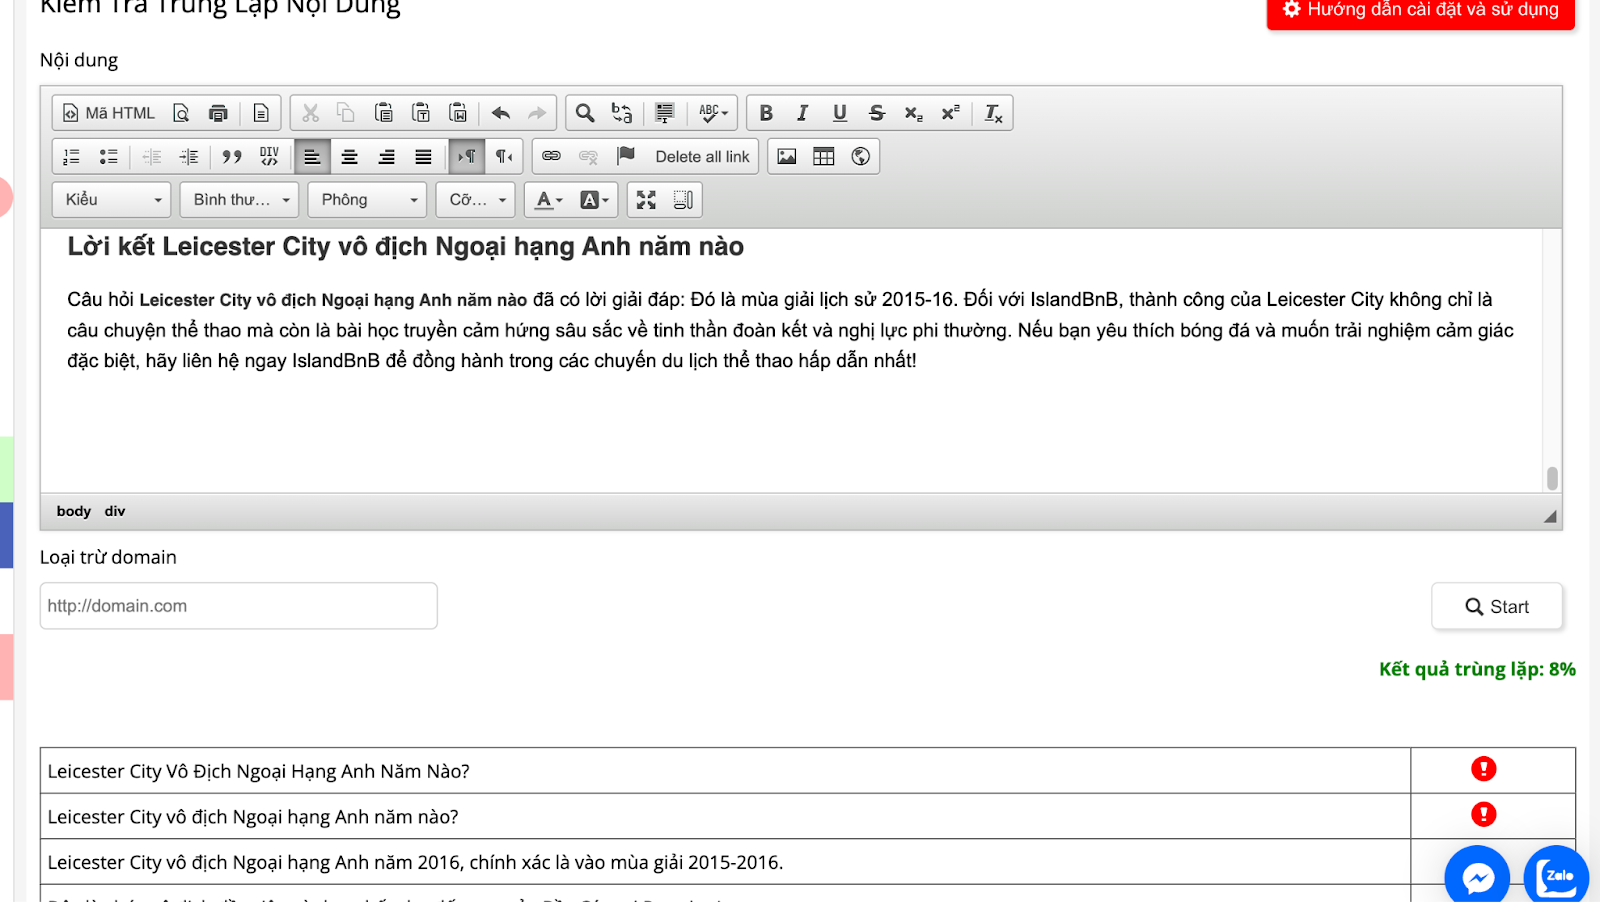
Task: Open the Zalo chat button
Action: pyautogui.click(x=1557, y=877)
